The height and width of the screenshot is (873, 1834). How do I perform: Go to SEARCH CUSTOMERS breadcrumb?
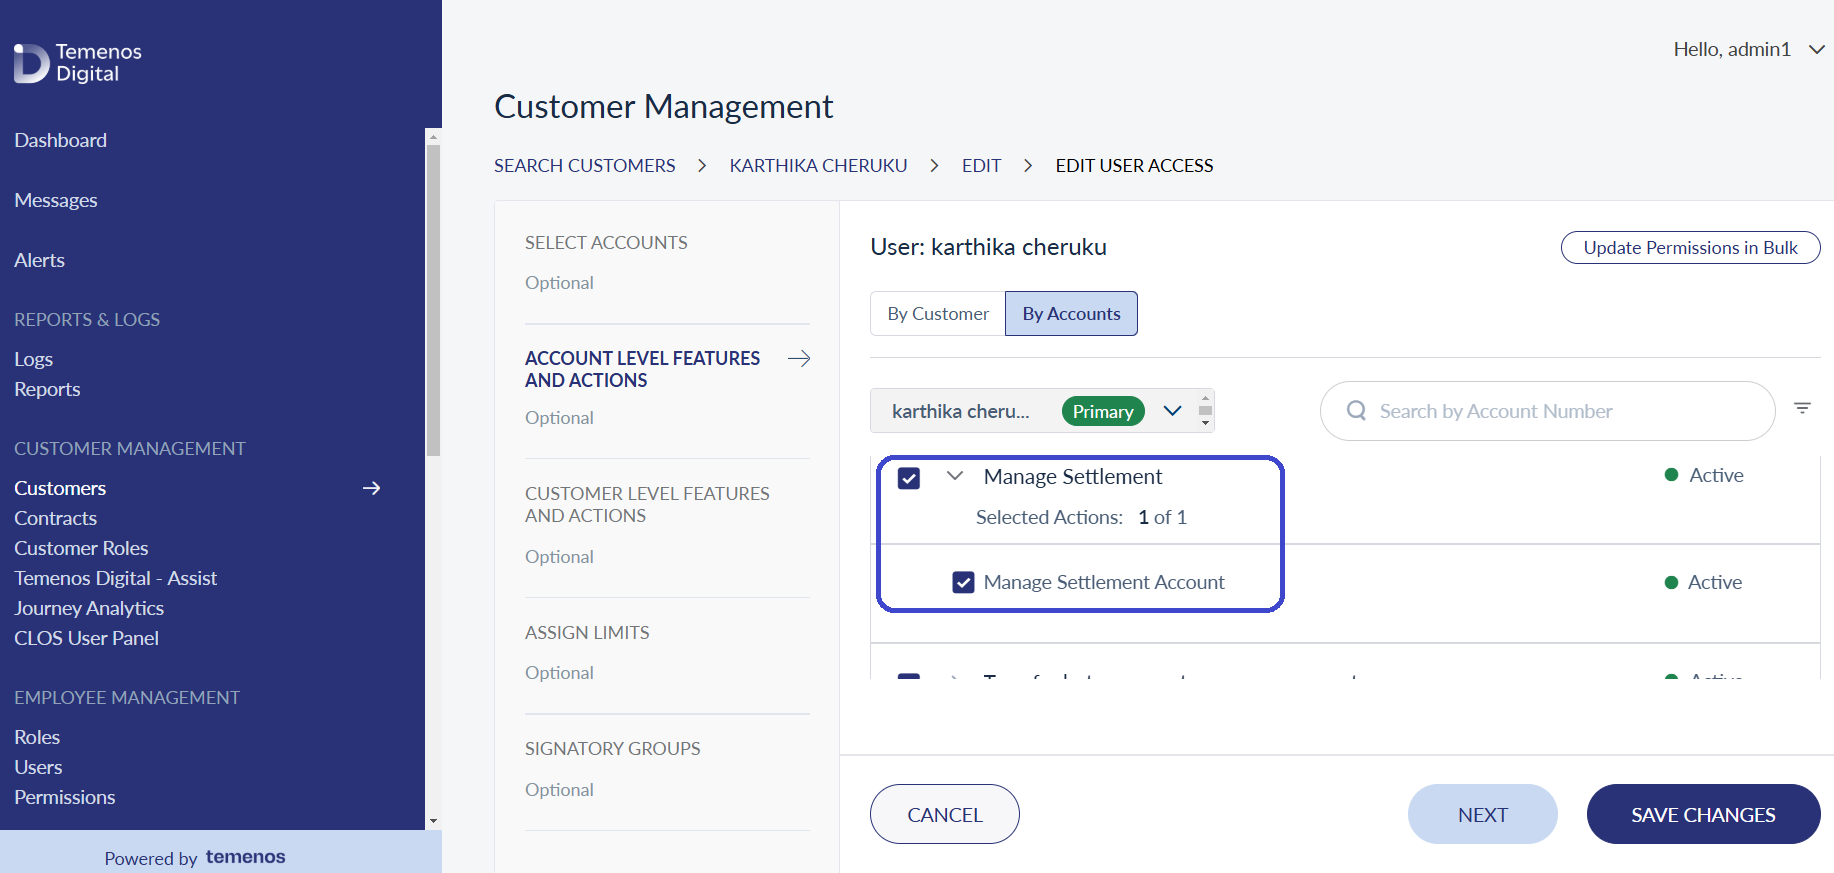click(x=585, y=166)
